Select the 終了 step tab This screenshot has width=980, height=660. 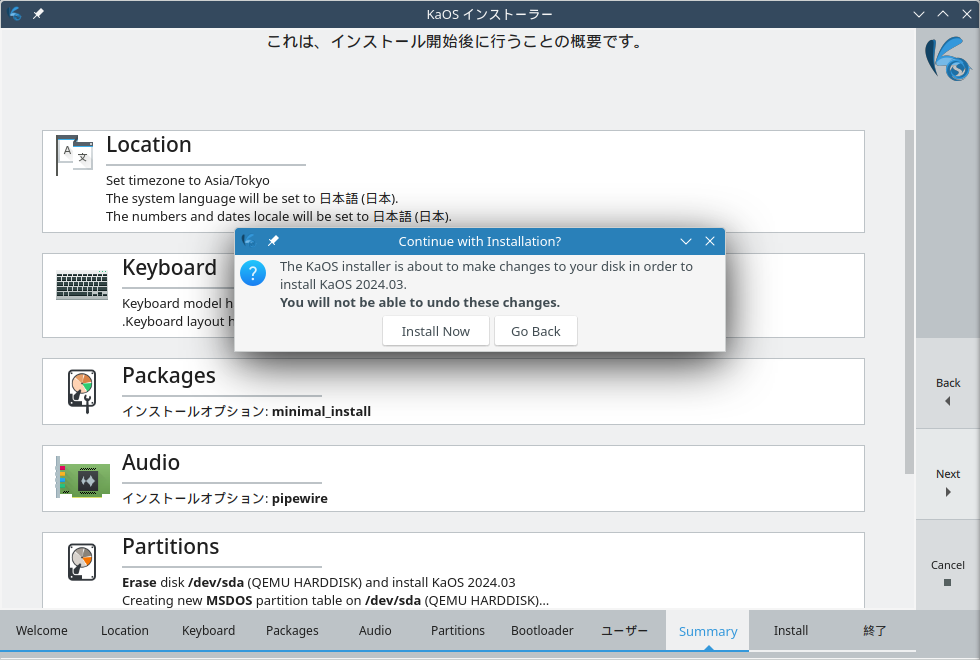[874, 631]
